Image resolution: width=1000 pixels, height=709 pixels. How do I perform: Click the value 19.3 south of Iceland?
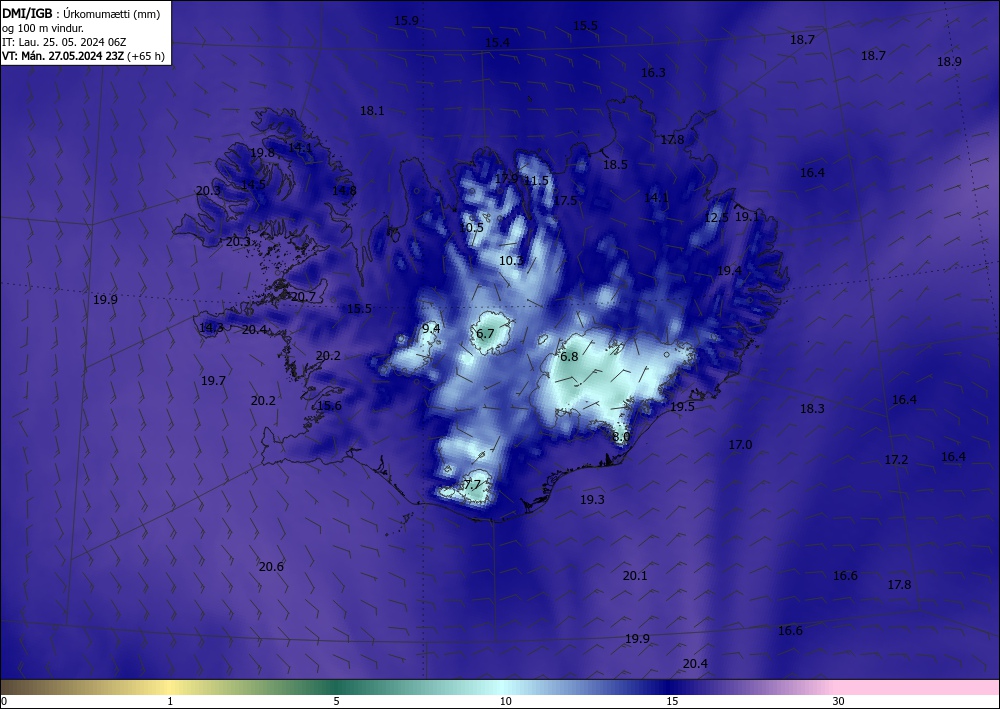(x=592, y=499)
